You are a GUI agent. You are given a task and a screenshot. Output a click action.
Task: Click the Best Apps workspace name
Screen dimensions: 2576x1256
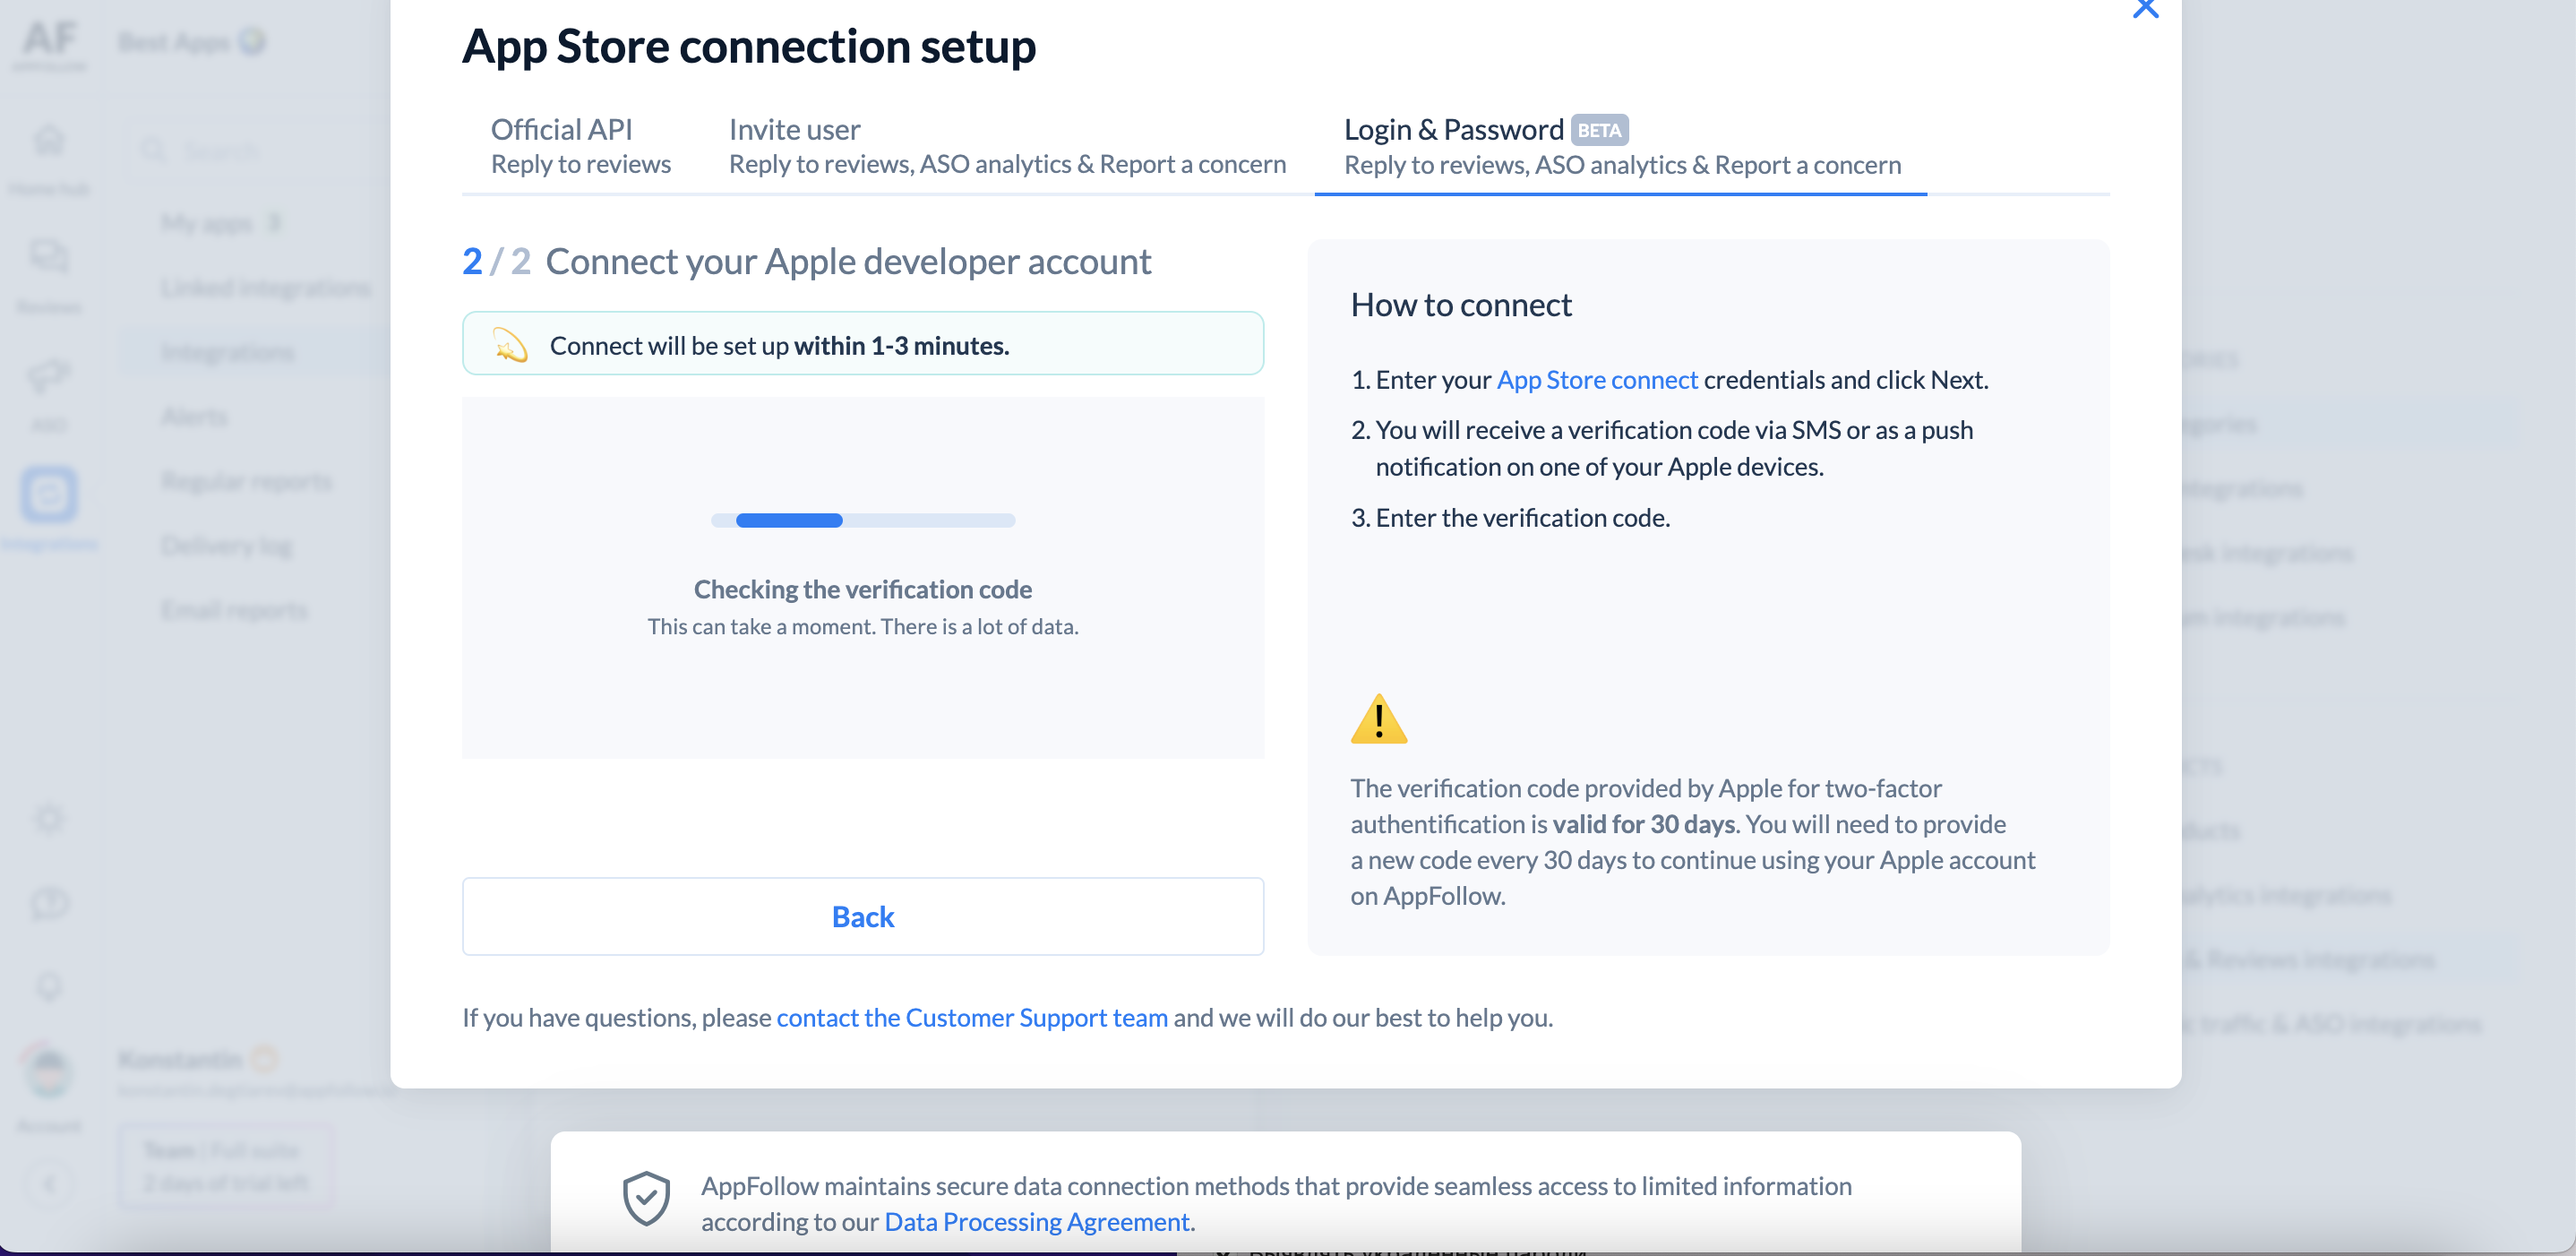click(174, 42)
